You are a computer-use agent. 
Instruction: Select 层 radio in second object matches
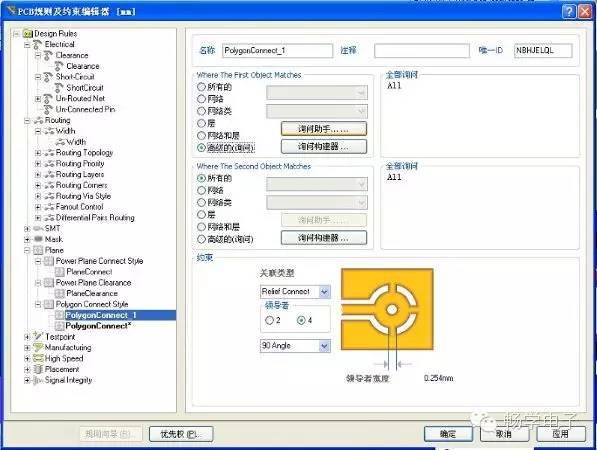click(201, 214)
